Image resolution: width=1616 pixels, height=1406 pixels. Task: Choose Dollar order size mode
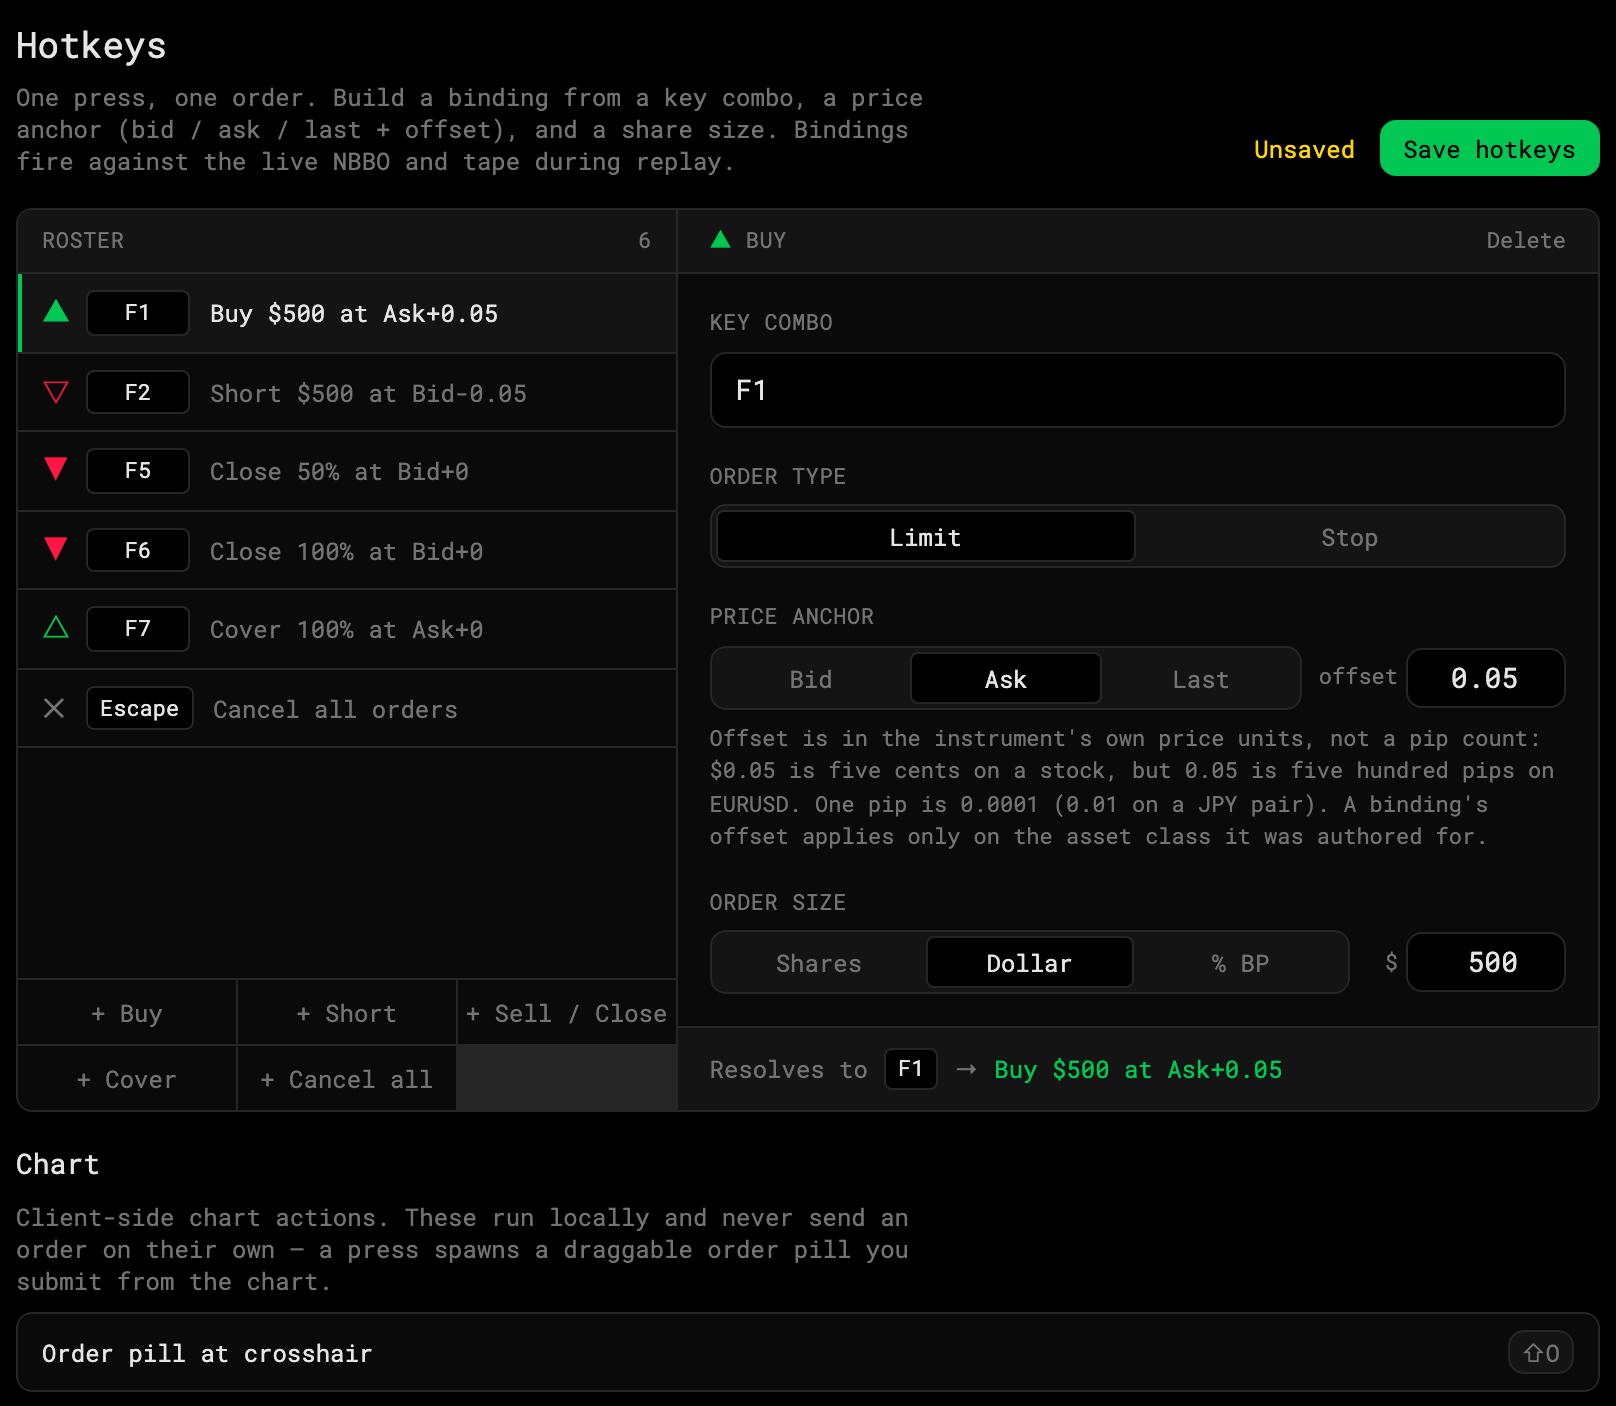(1029, 963)
